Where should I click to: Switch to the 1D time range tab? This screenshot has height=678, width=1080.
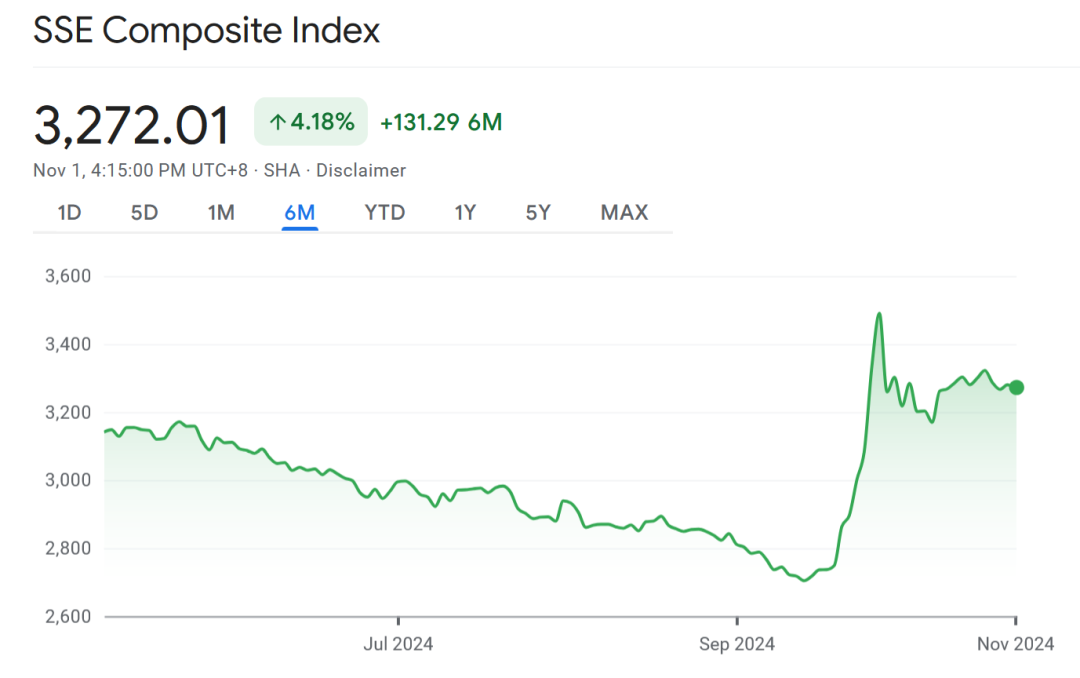(69, 212)
